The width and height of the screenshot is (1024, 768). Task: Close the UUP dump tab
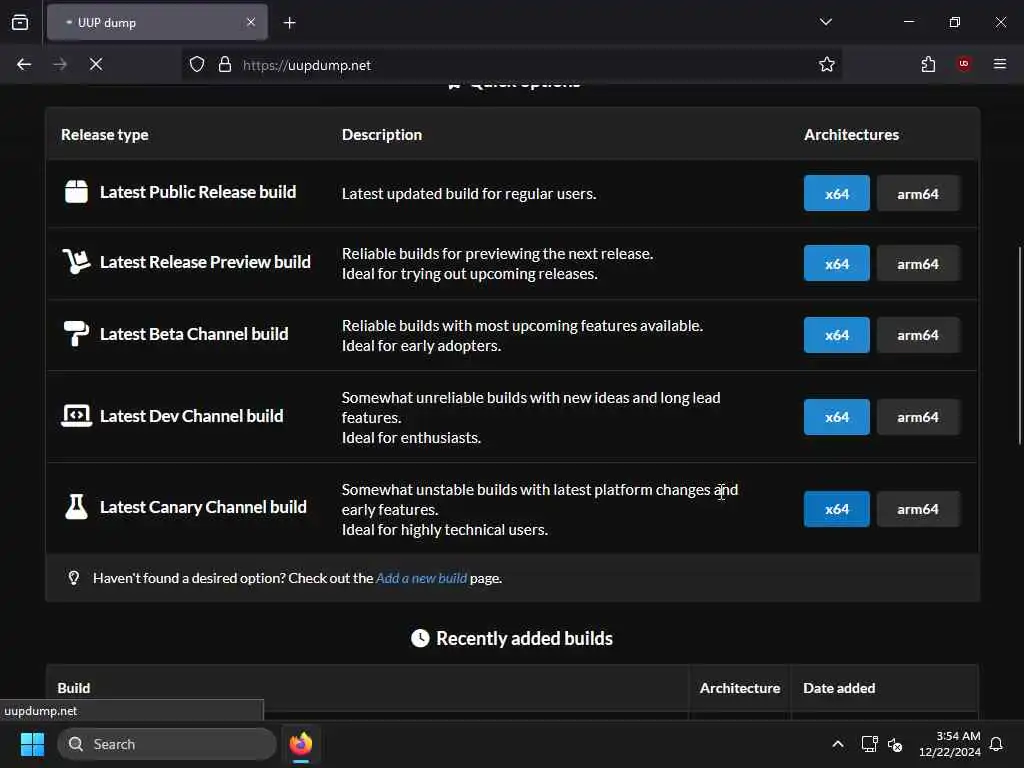[251, 22]
